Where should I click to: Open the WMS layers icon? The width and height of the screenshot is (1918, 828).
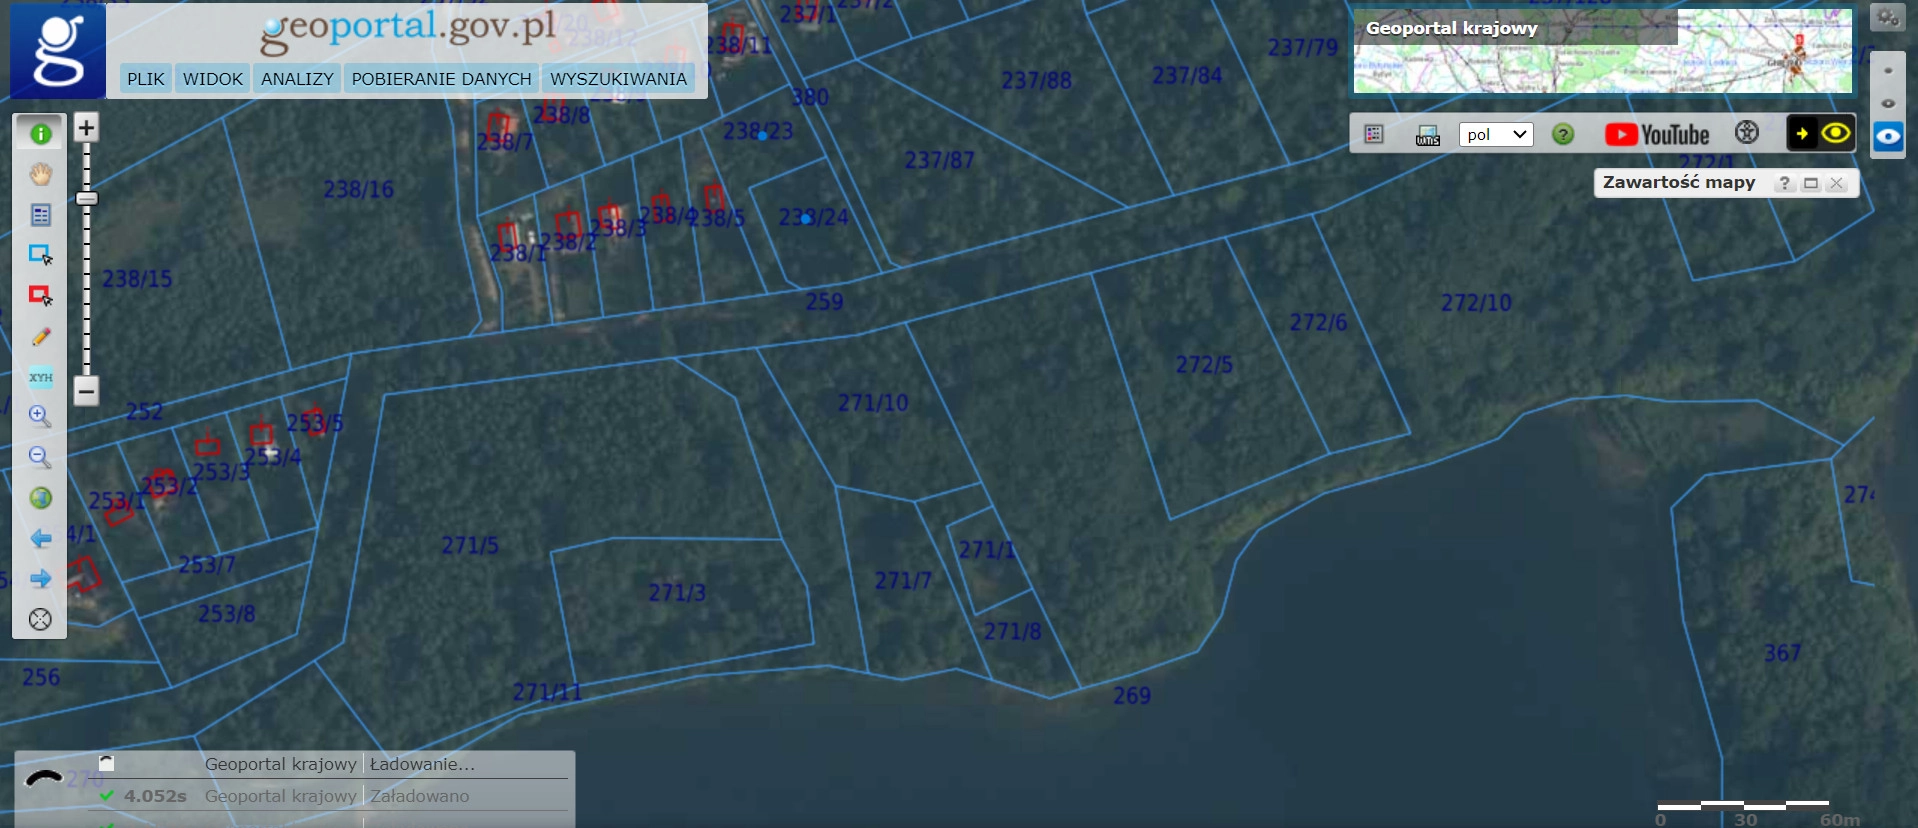coord(1427,135)
